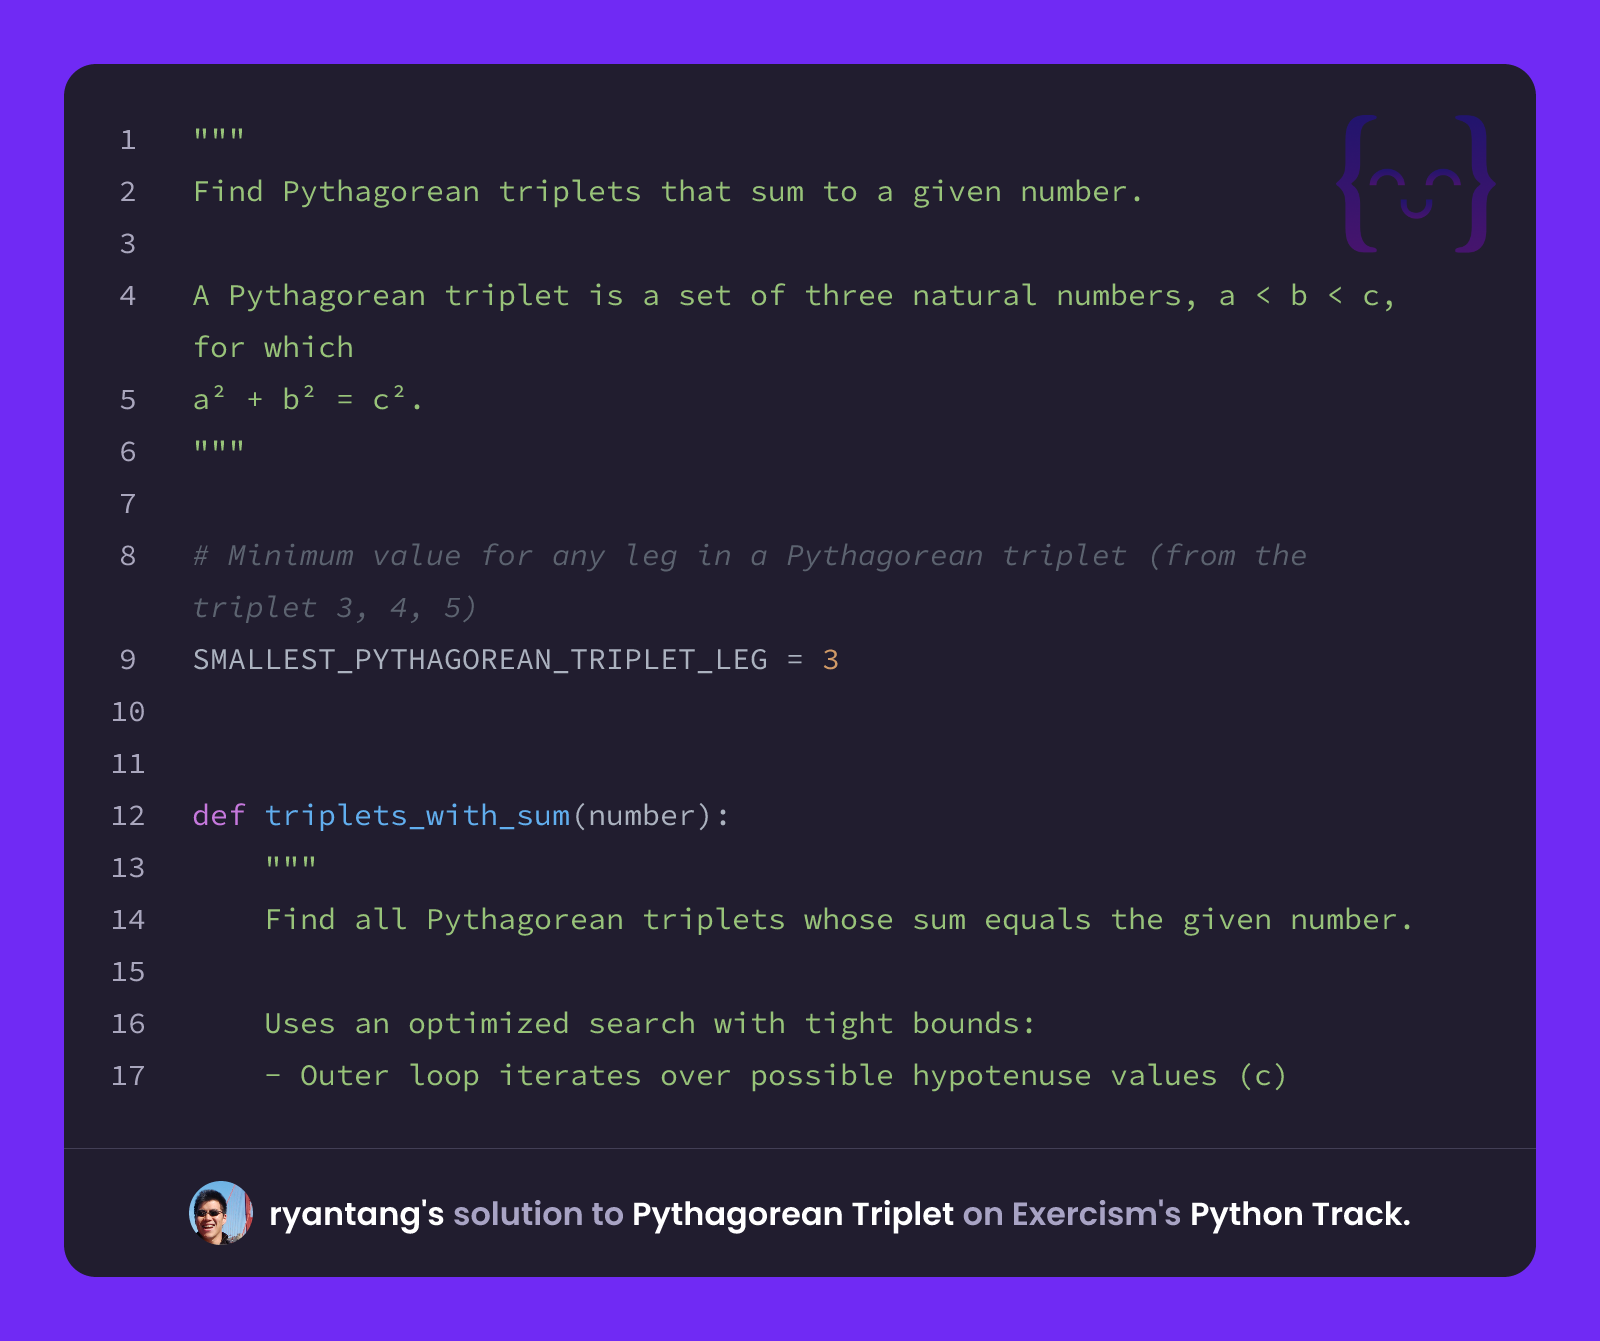Click the function name triplets_with_sum

click(418, 816)
